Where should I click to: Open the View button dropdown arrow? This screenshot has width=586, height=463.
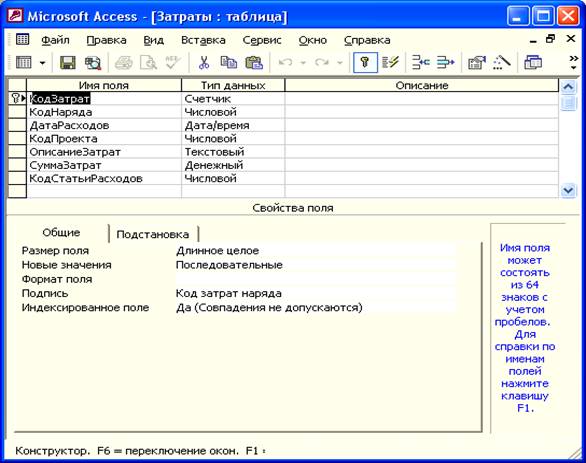43,63
